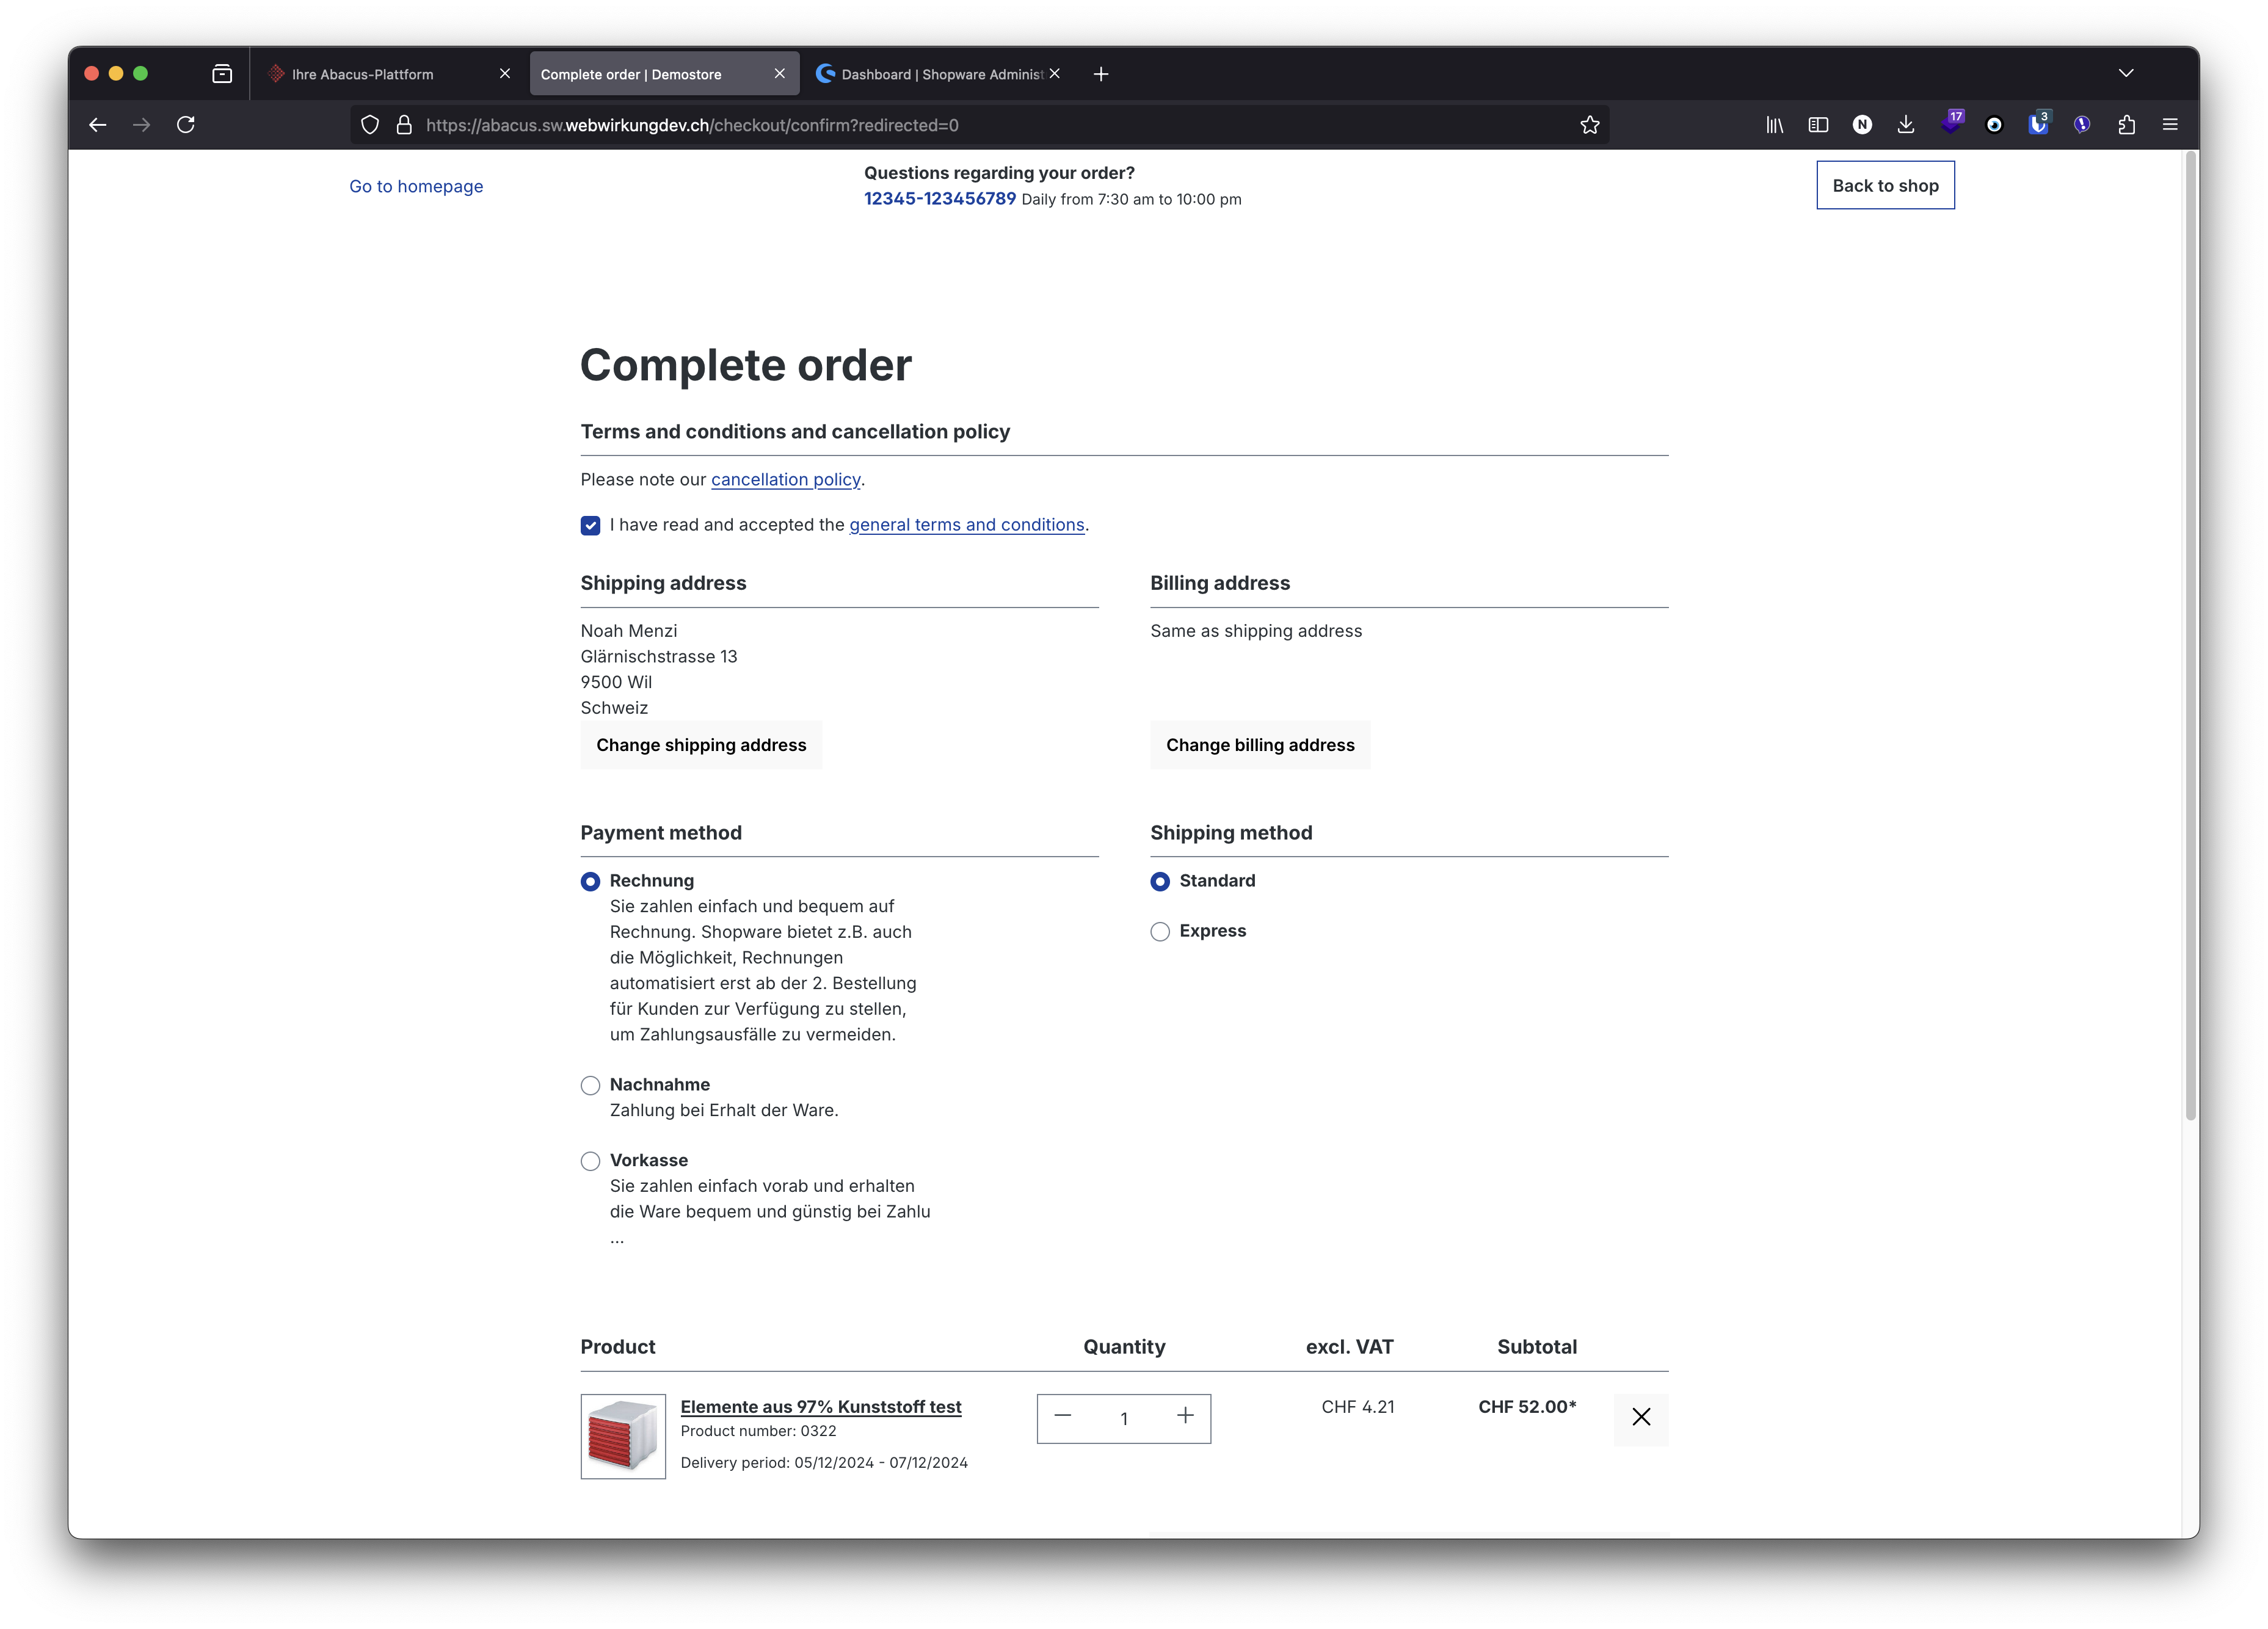2268x1629 pixels.
Task: Select Nachnahme payment method
Action: [590, 1086]
